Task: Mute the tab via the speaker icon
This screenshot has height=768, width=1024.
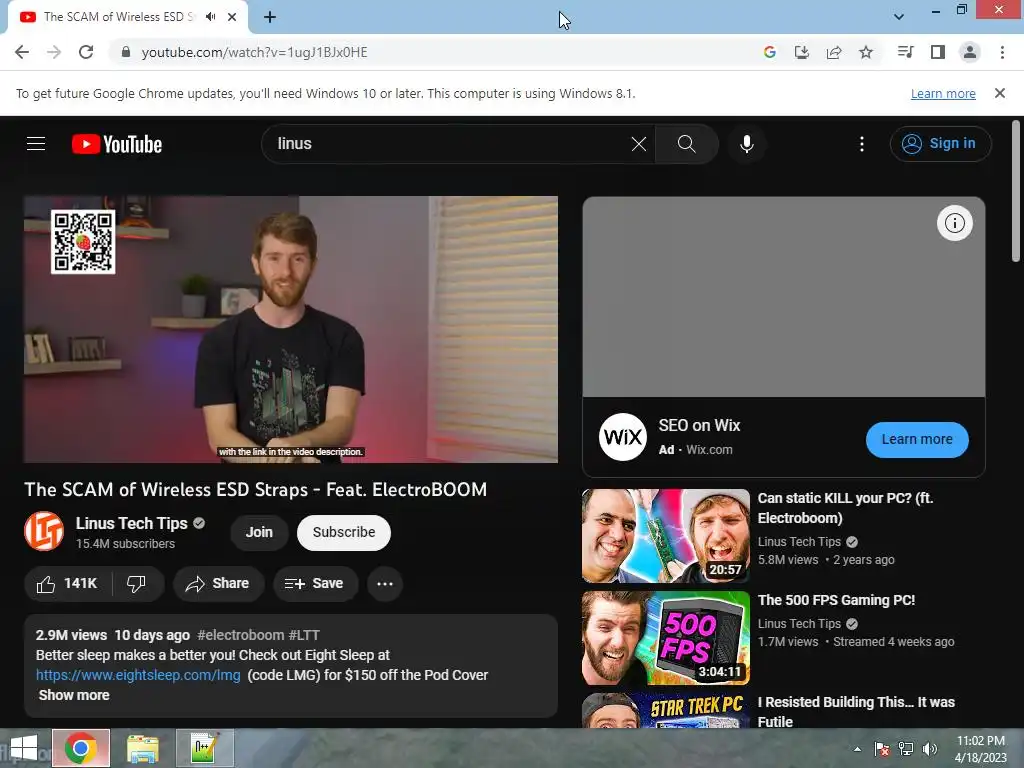Action: click(210, 17)
